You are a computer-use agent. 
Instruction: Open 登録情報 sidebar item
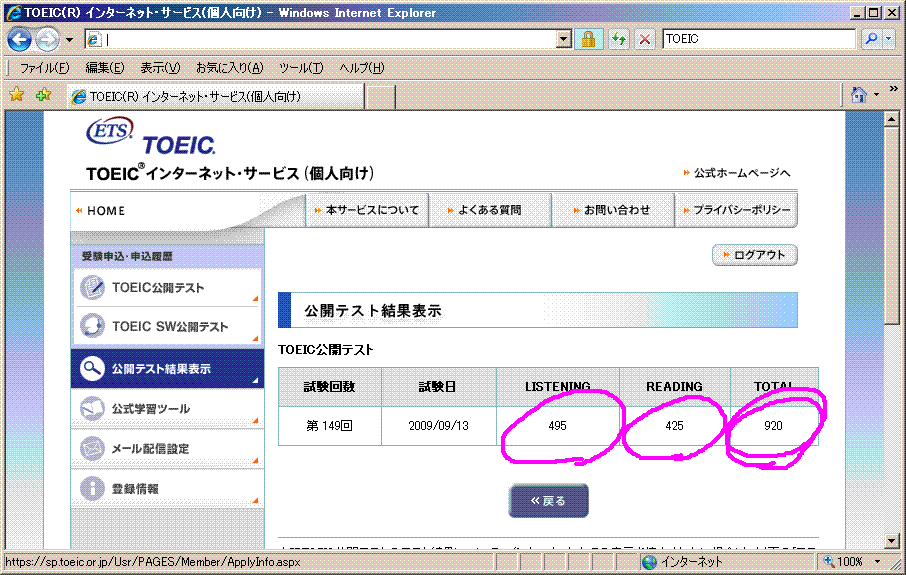[x=167, y=488]
